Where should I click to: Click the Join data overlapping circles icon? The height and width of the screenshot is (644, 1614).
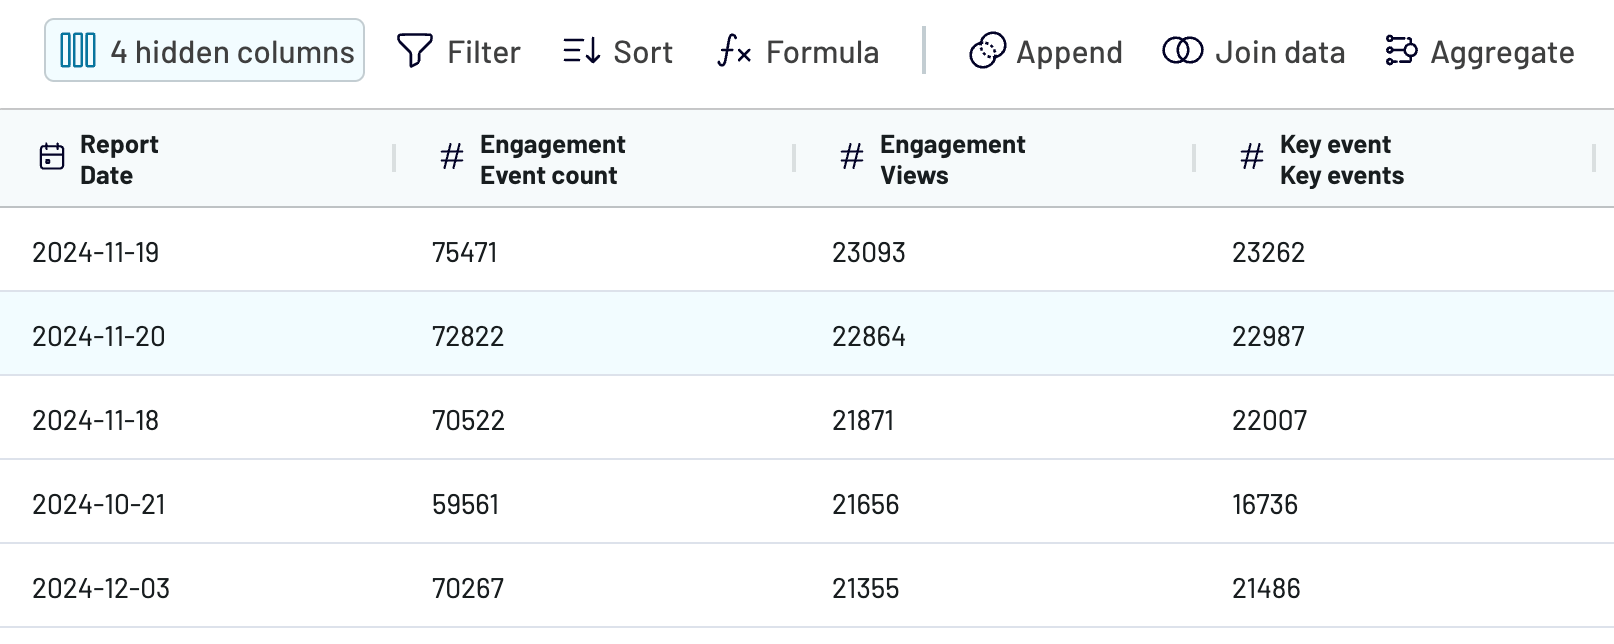coord(1183,50)
